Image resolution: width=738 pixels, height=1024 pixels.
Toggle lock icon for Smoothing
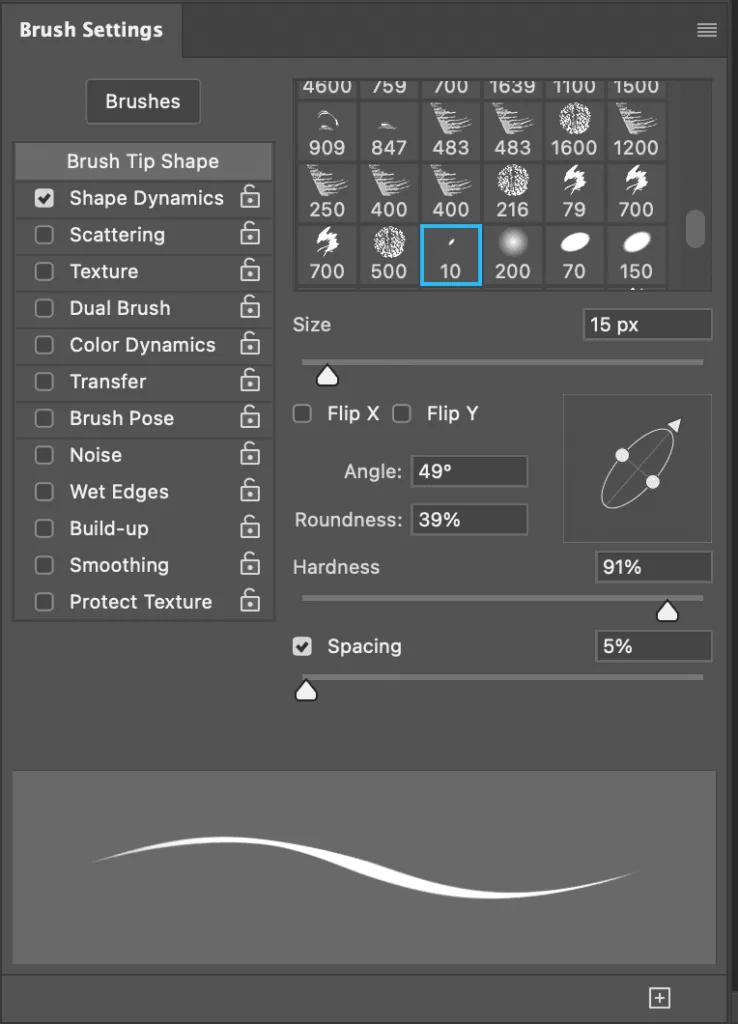250,564
